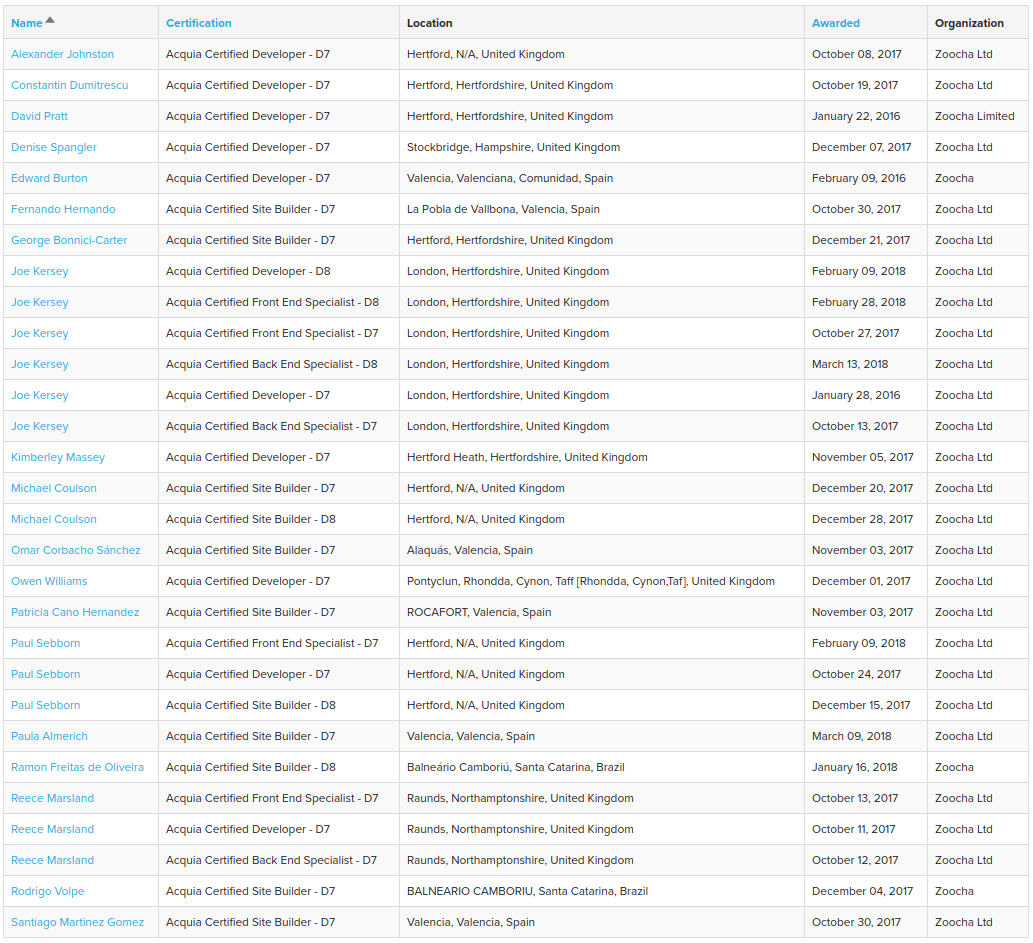Screen dimensions: 1033x943
Task: Open Rodrigo Volpe's profile link
Action: [47, 890]
